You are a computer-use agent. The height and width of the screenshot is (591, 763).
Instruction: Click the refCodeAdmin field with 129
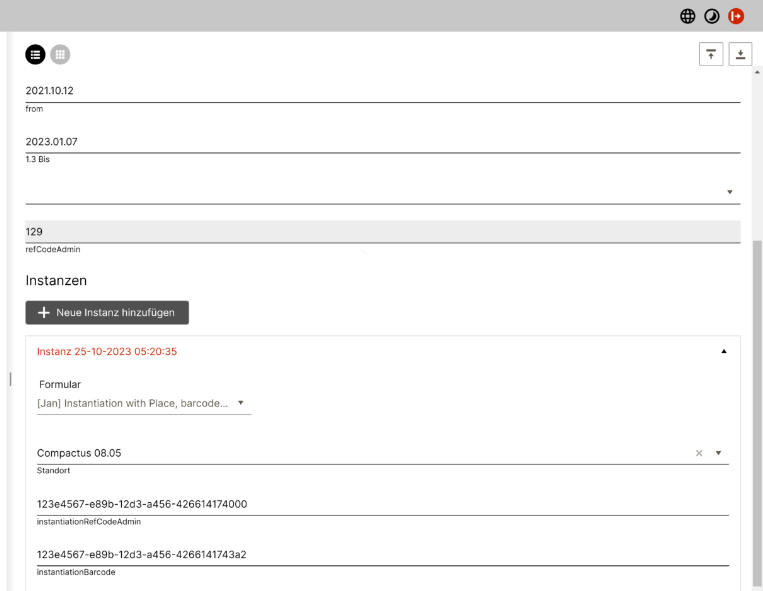382,231
